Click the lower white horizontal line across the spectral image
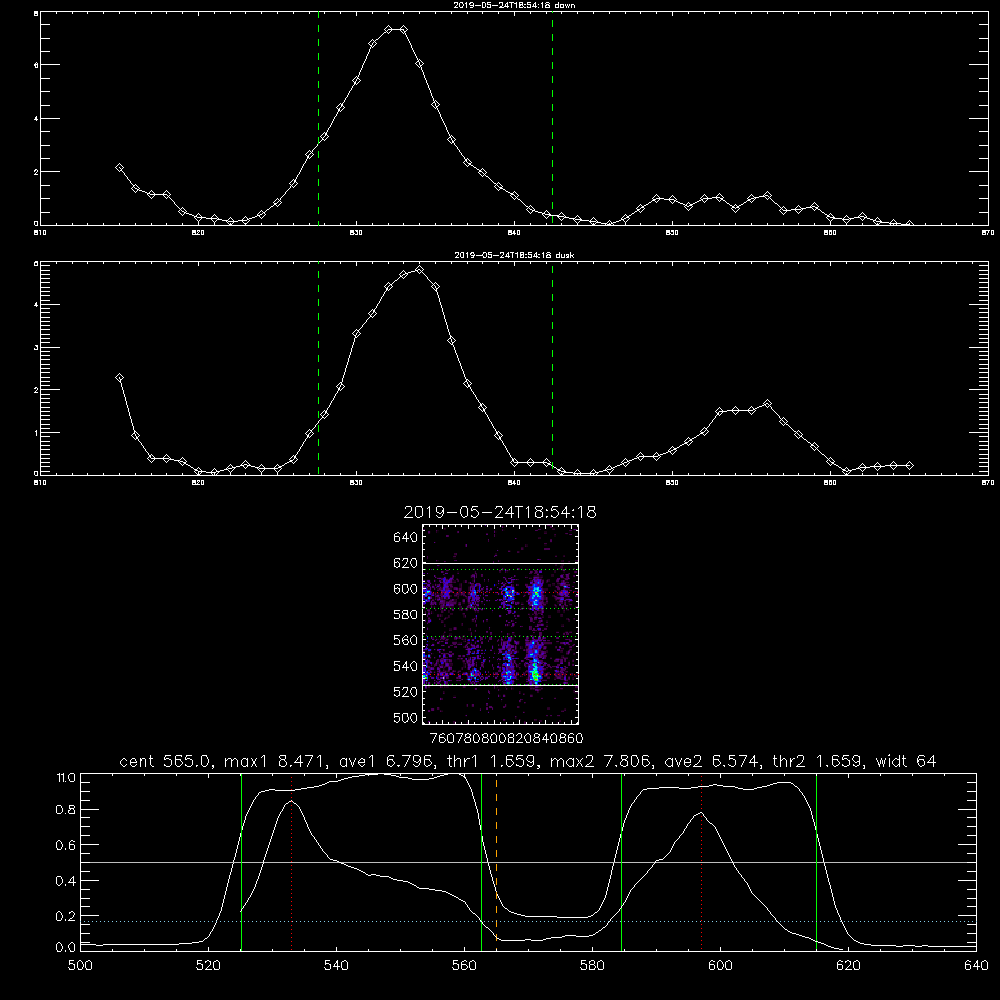This screenshot has width=1000, height=1000. pos(501,686)
